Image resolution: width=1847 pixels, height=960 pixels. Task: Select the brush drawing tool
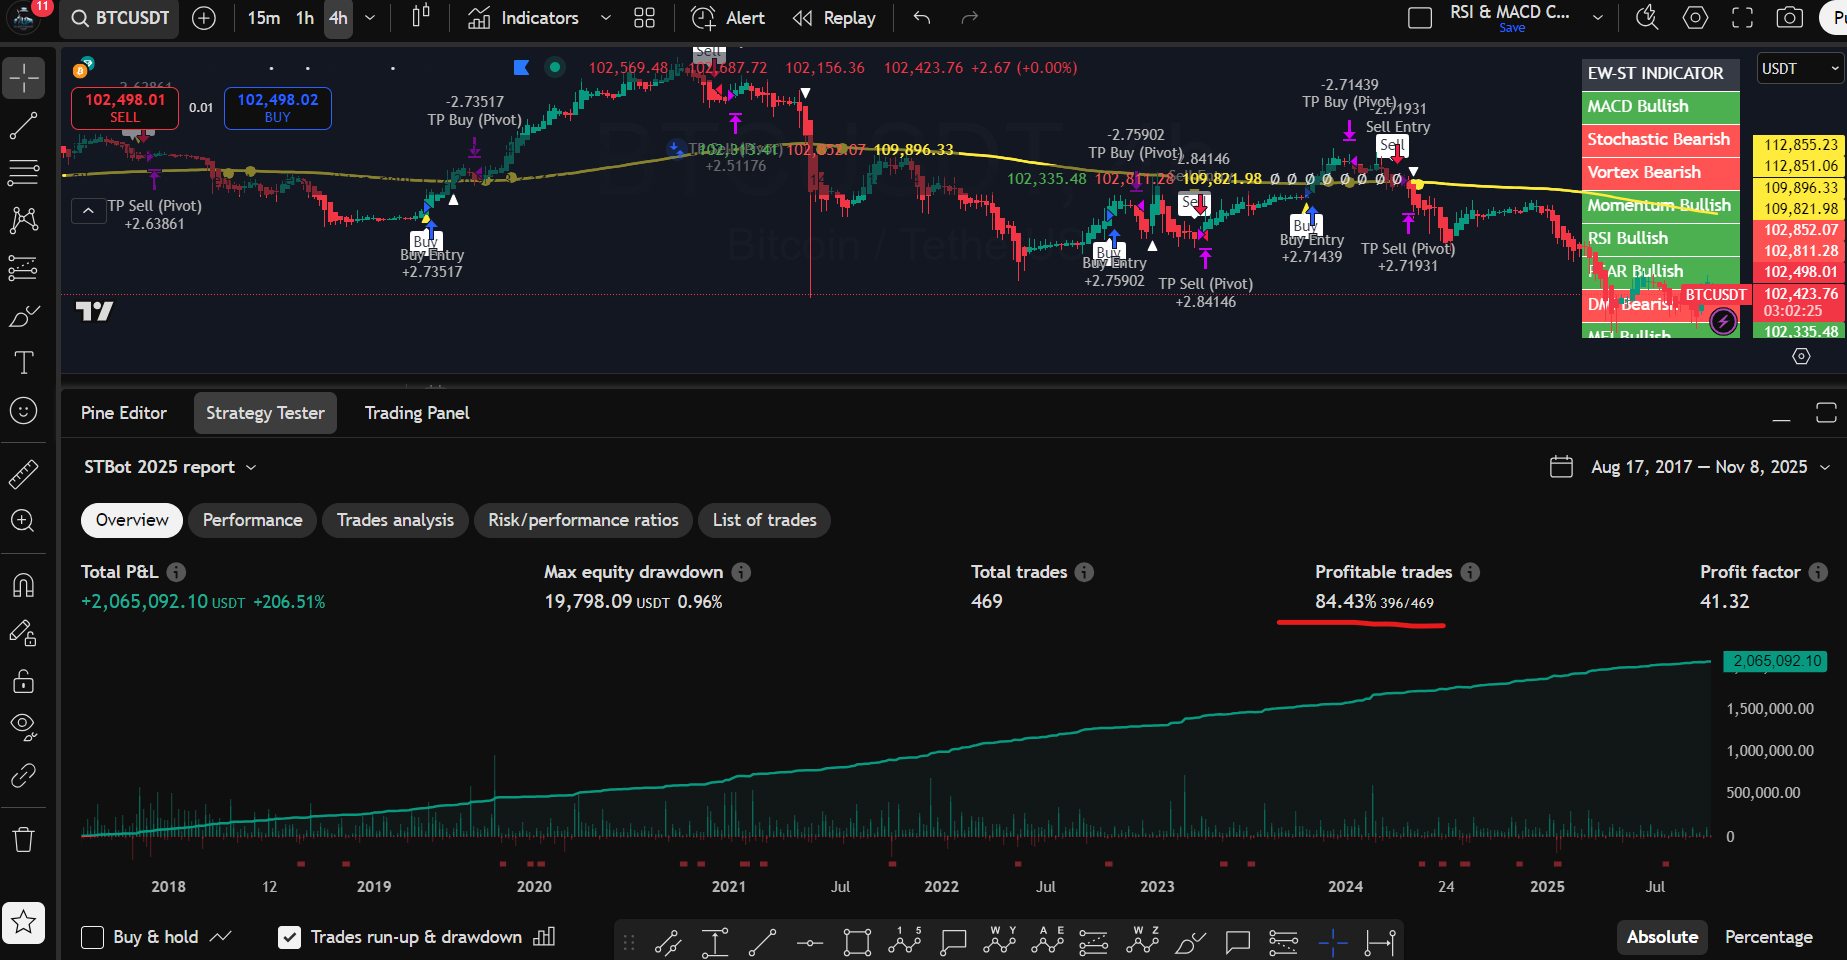[x=24, y=316]
